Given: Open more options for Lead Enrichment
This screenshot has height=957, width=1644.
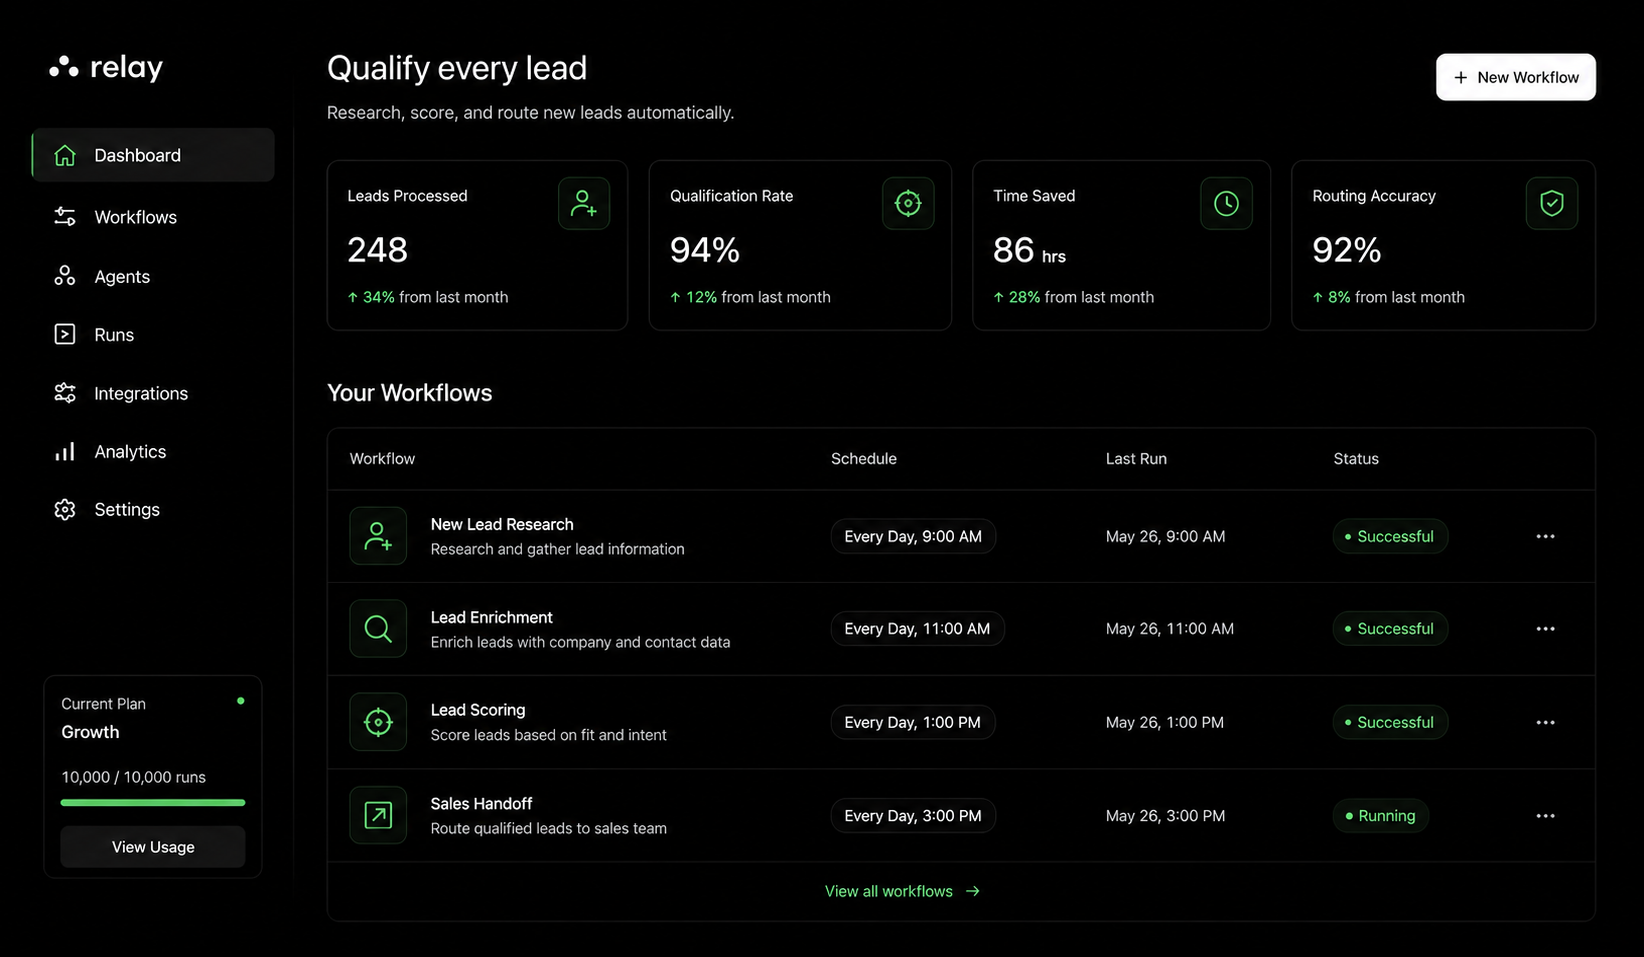Looking at the screenshot, I should click(1545, 629).
